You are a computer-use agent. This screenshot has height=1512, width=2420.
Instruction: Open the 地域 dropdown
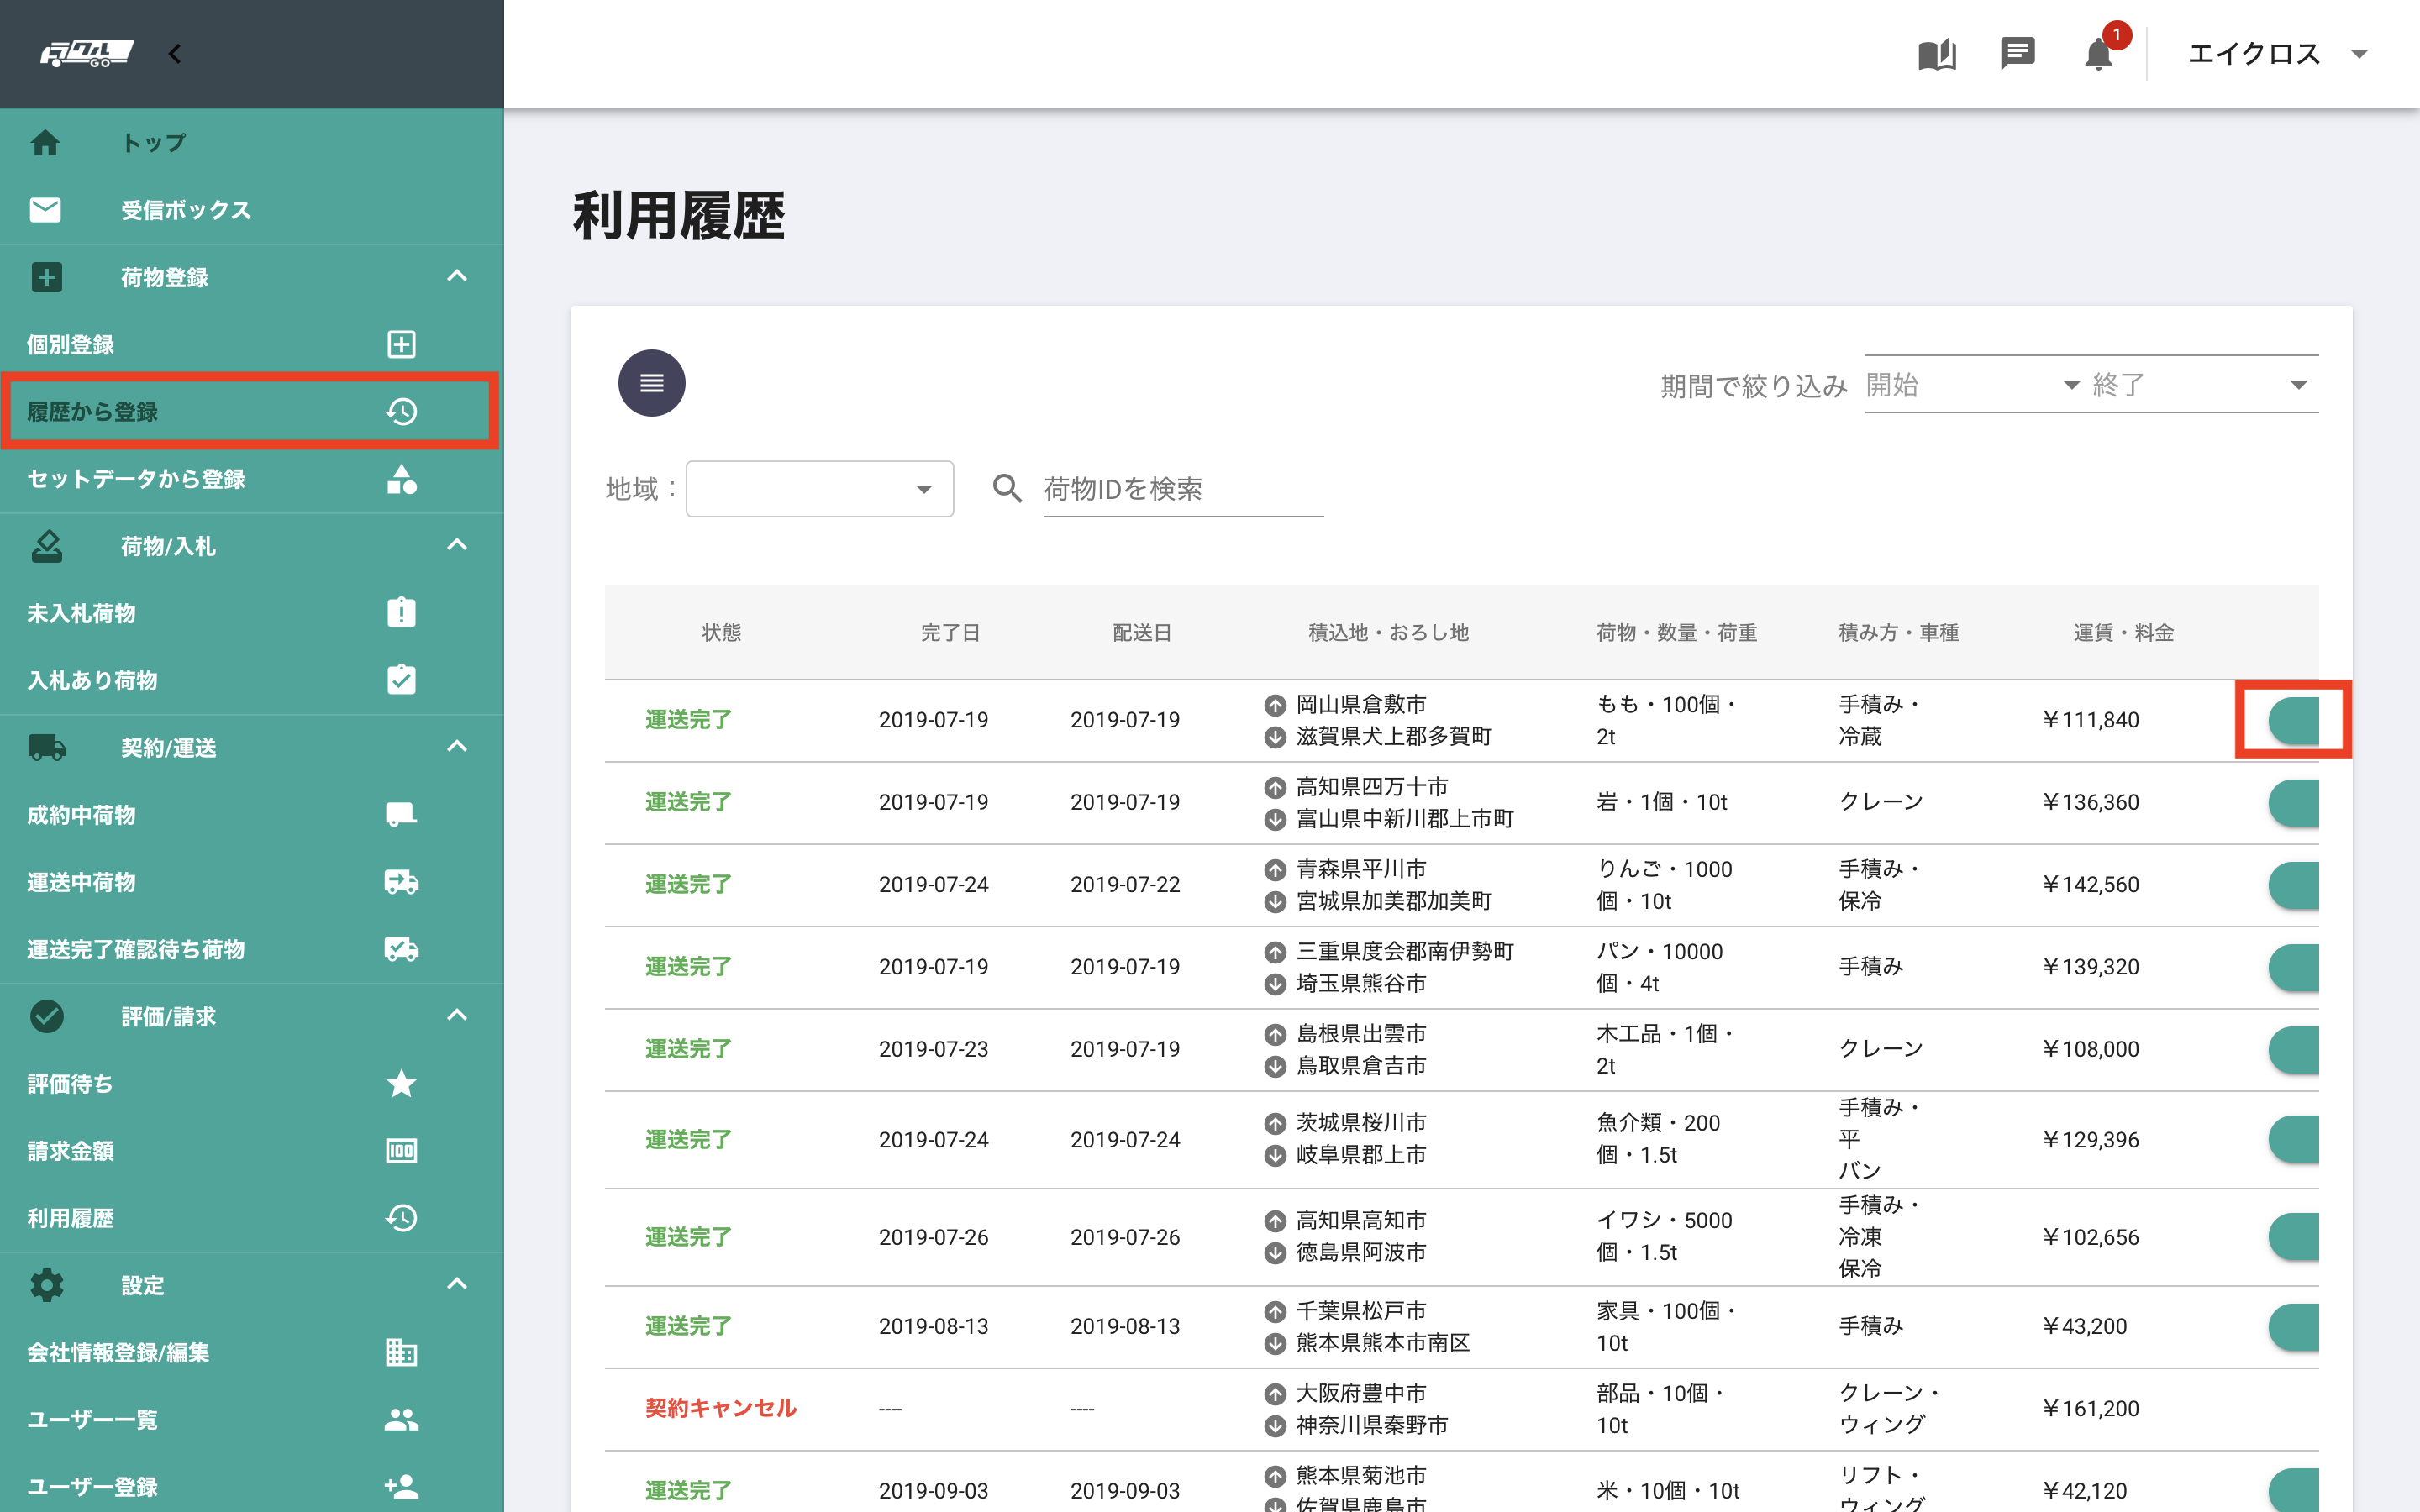coord(819,489)
